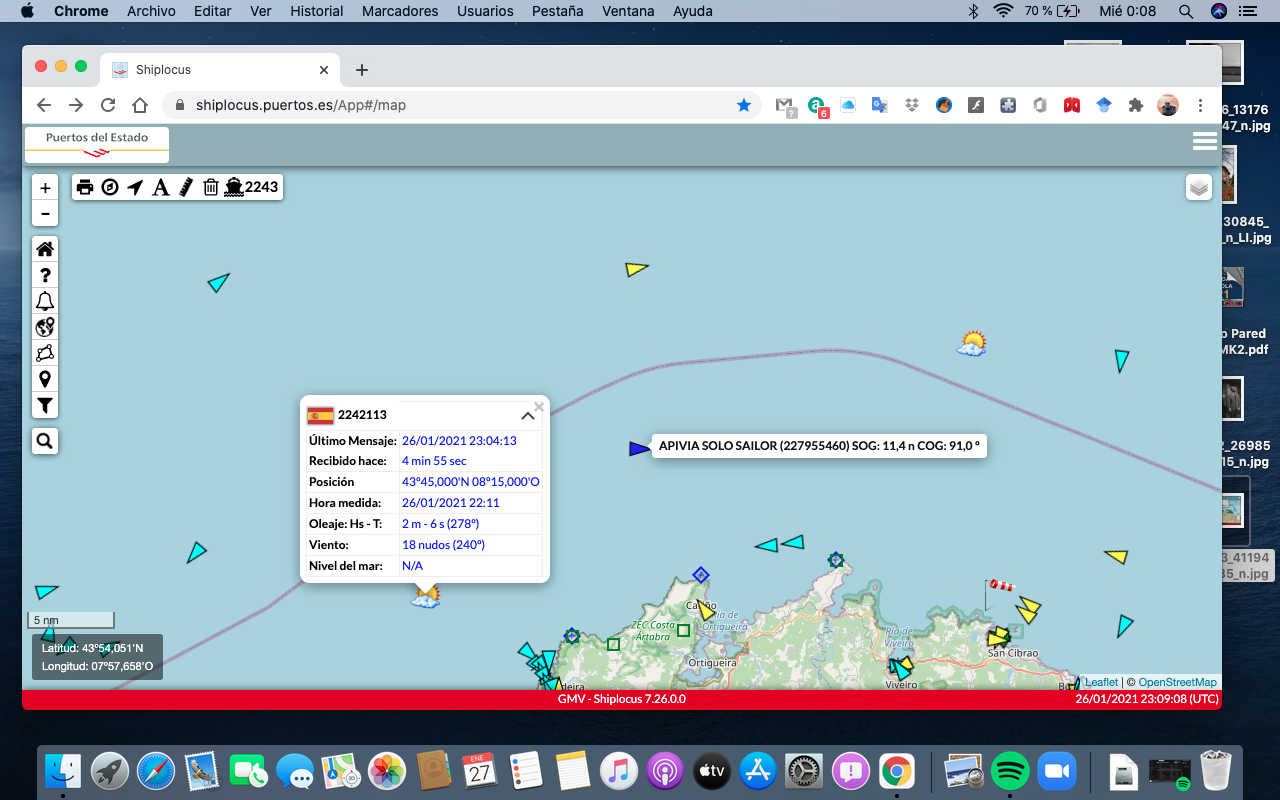The width and height of the screenshot is (1280, 800).
Task: Select the polygon area tool
Action: [x=44, y=353]
